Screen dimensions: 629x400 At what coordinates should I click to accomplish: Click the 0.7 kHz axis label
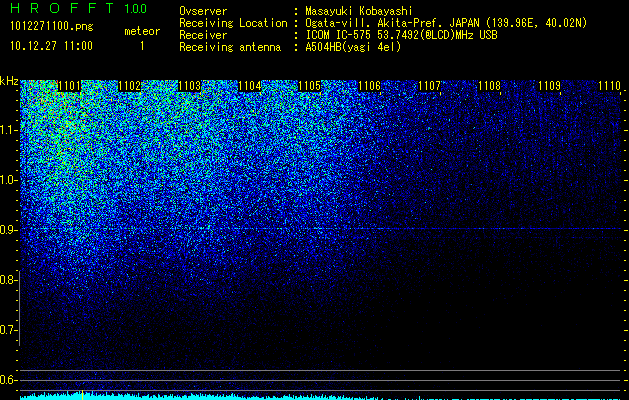tap(8, 330)
